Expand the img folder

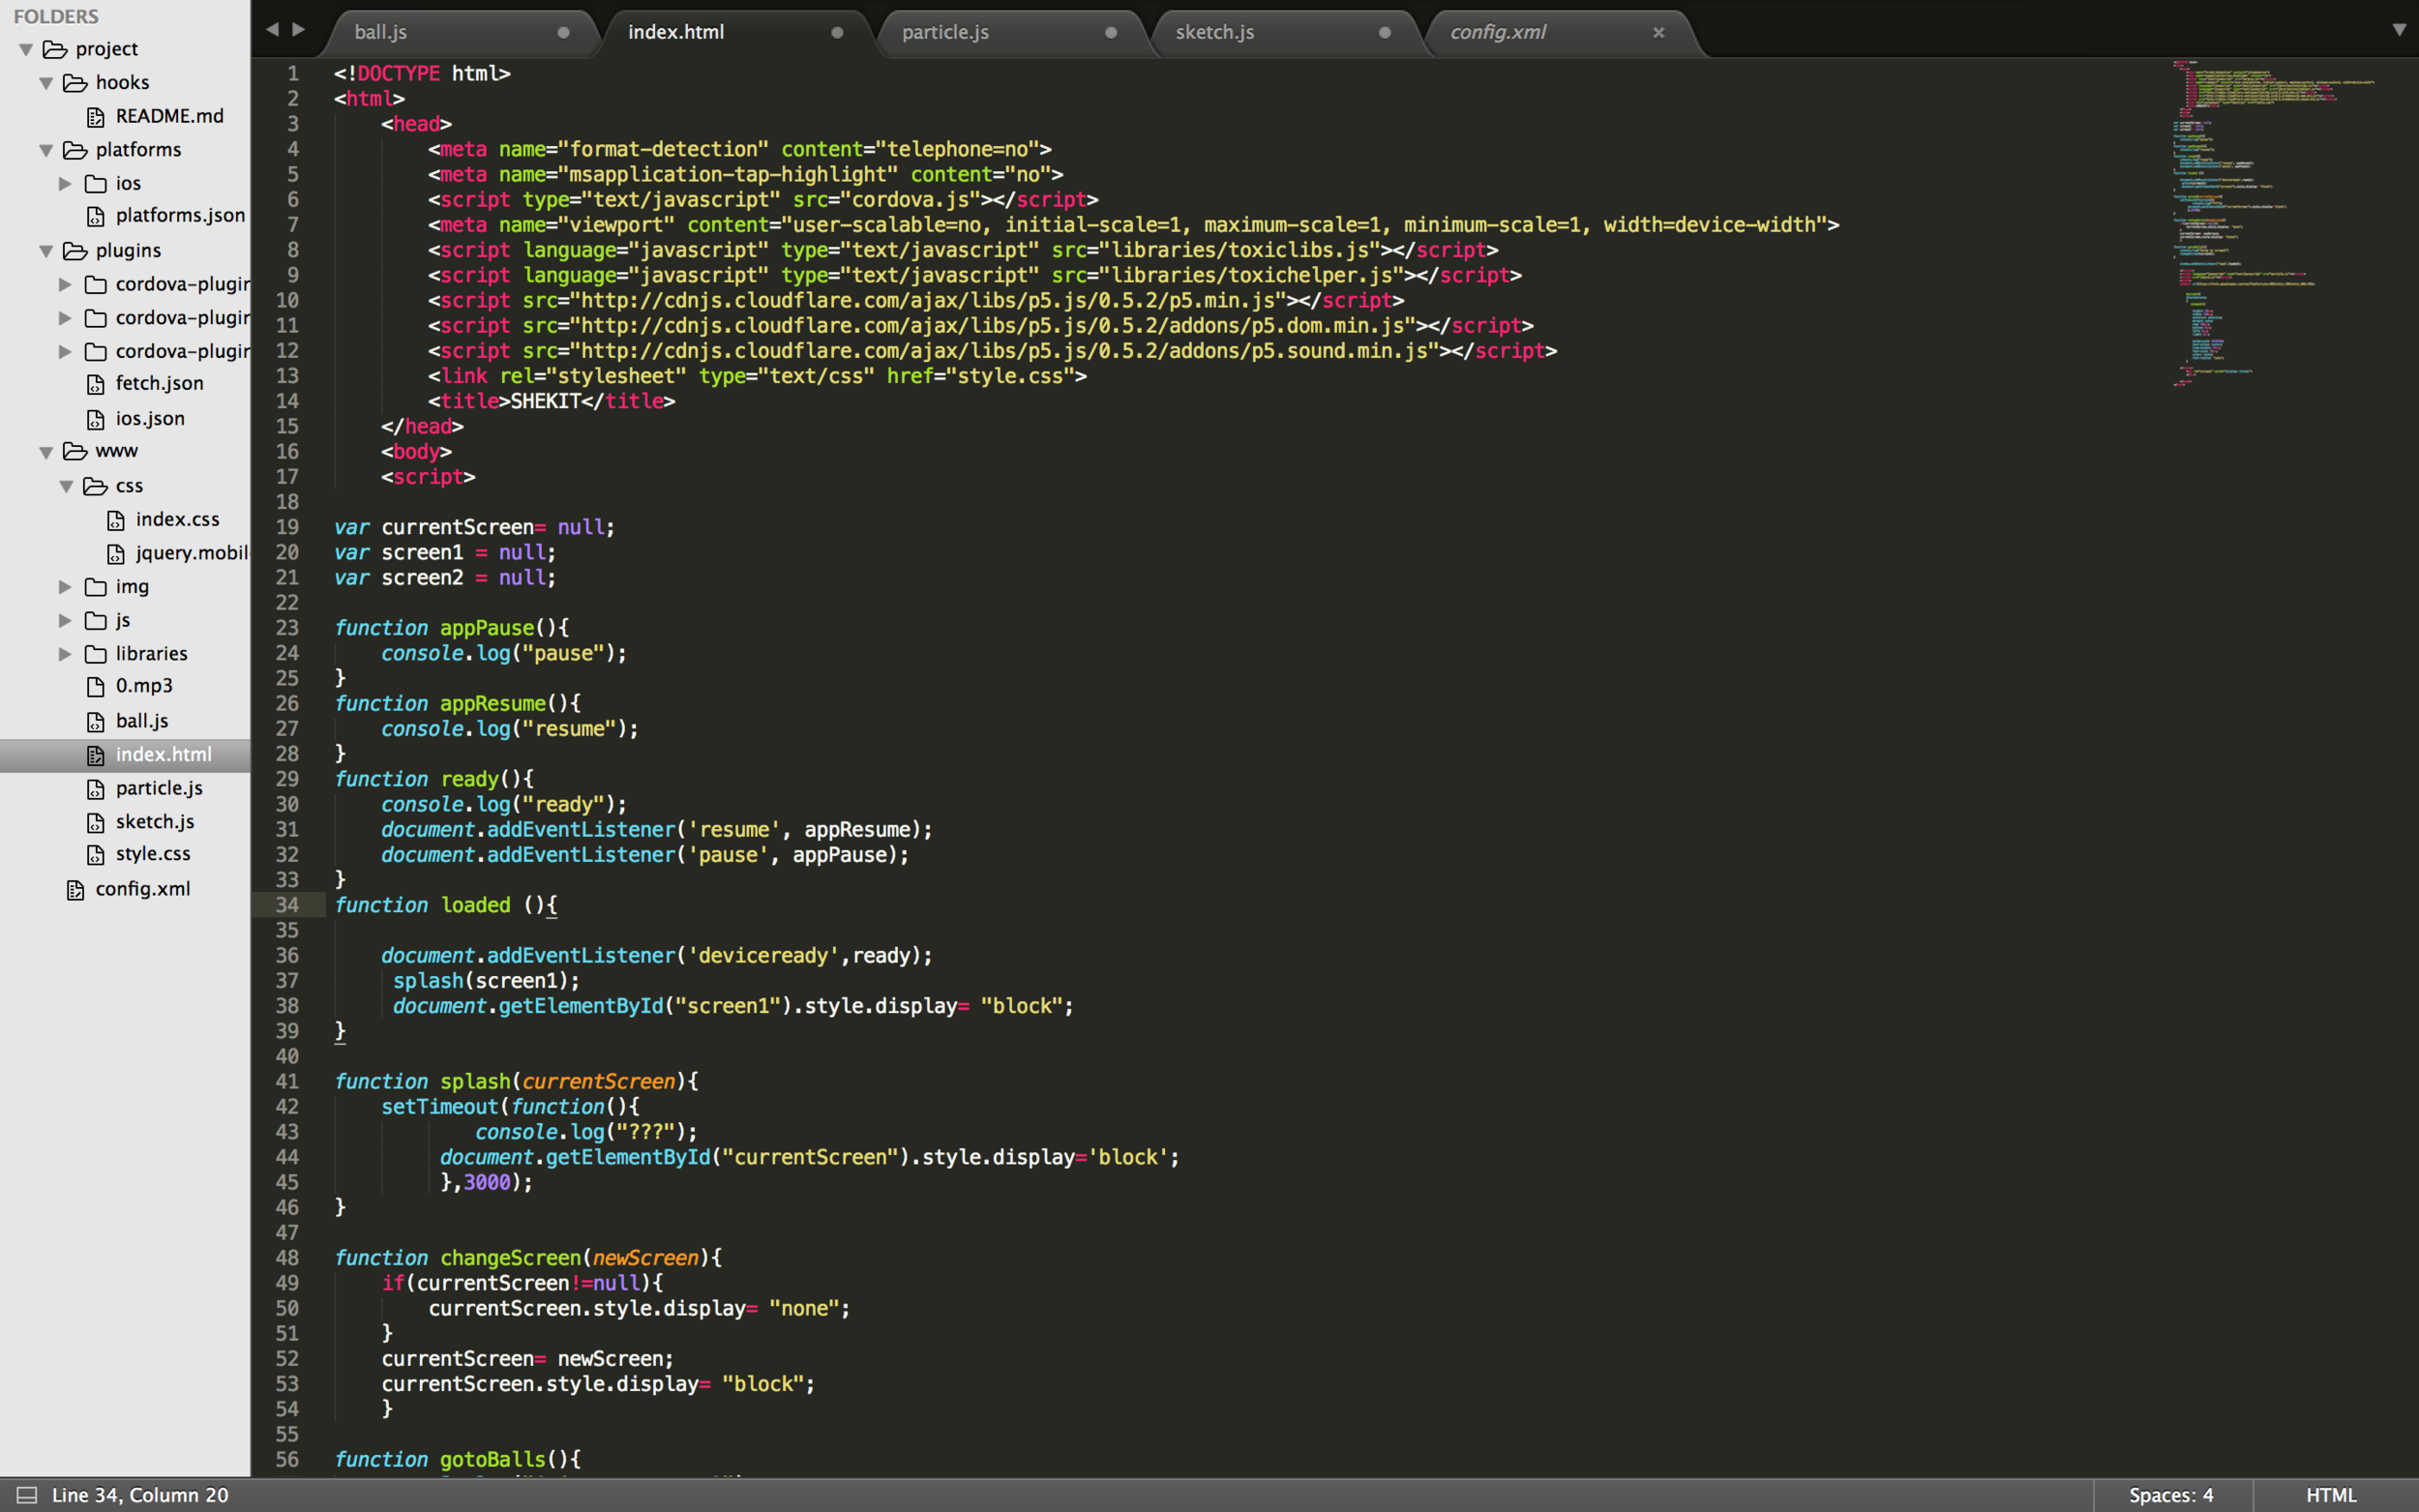(65, 587)
